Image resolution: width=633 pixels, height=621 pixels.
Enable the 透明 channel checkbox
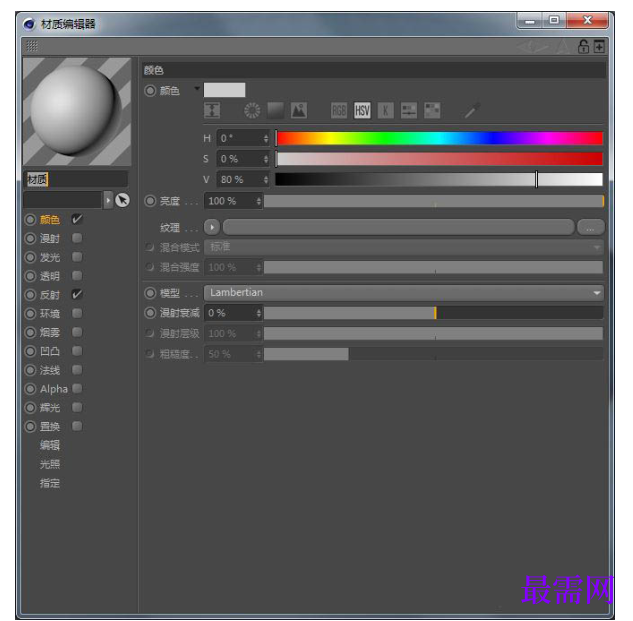pos(77,276)
